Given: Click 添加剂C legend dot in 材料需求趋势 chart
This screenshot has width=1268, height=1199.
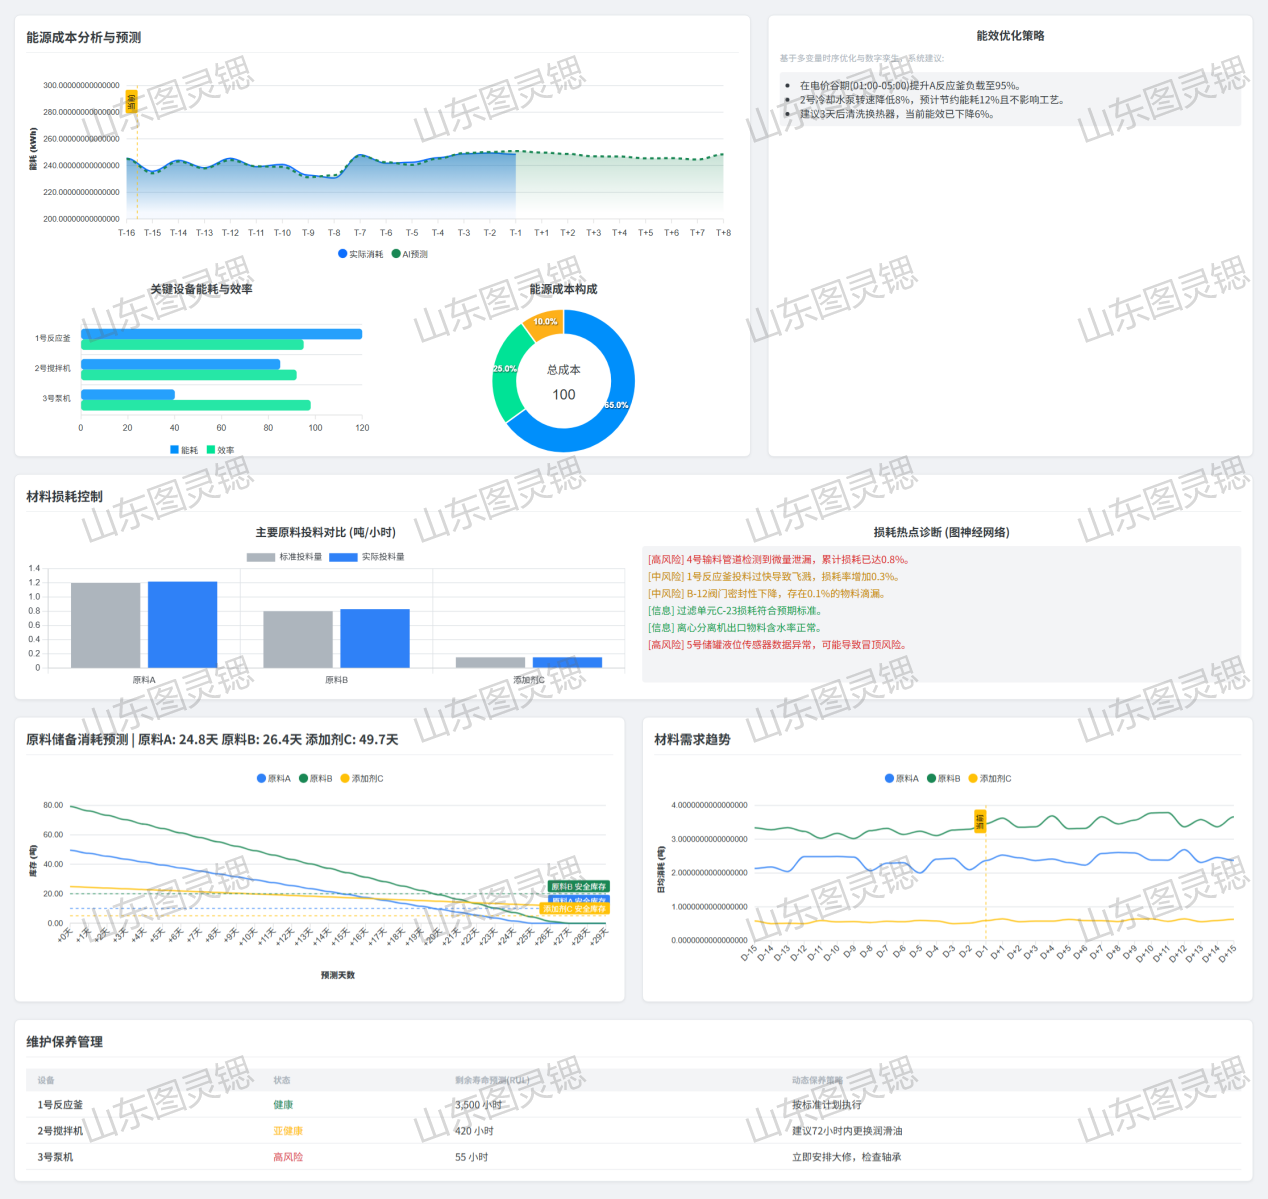Looking at the screenshot, I should 973,778.
